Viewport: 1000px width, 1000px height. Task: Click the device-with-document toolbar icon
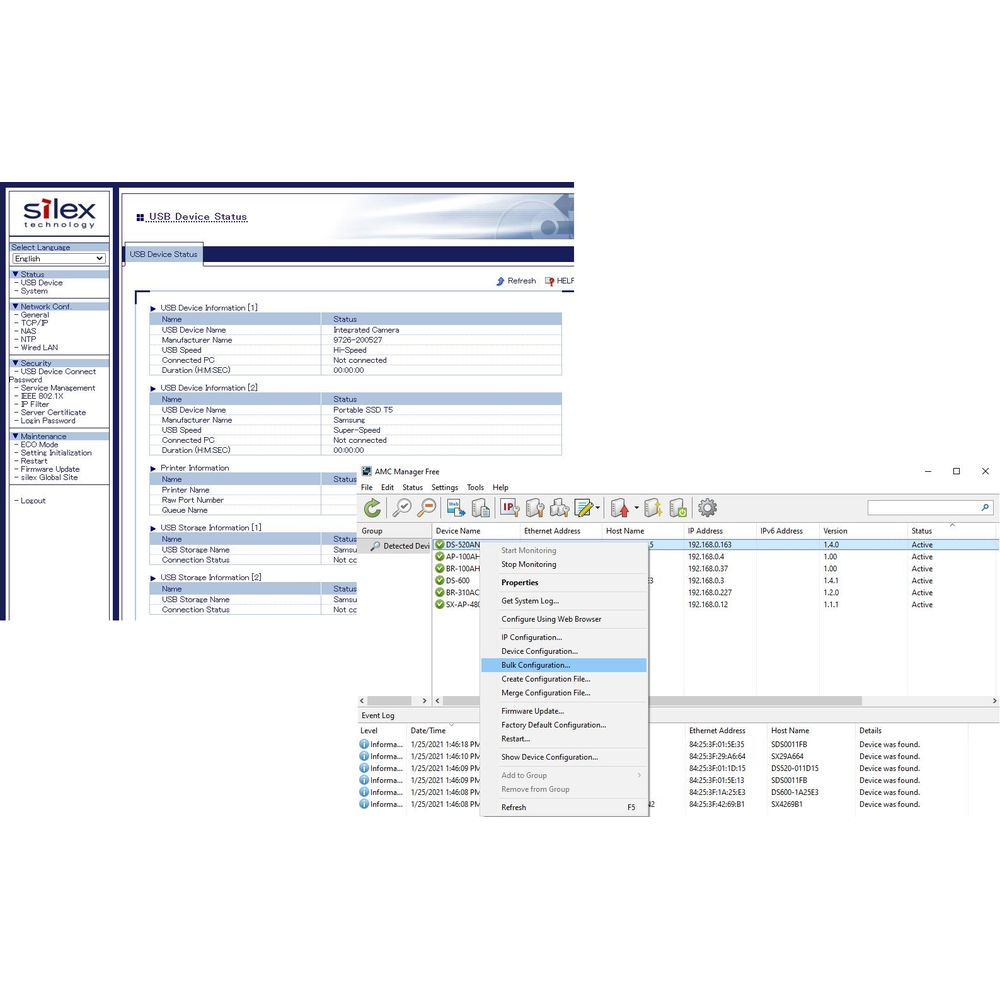[480, 508]
